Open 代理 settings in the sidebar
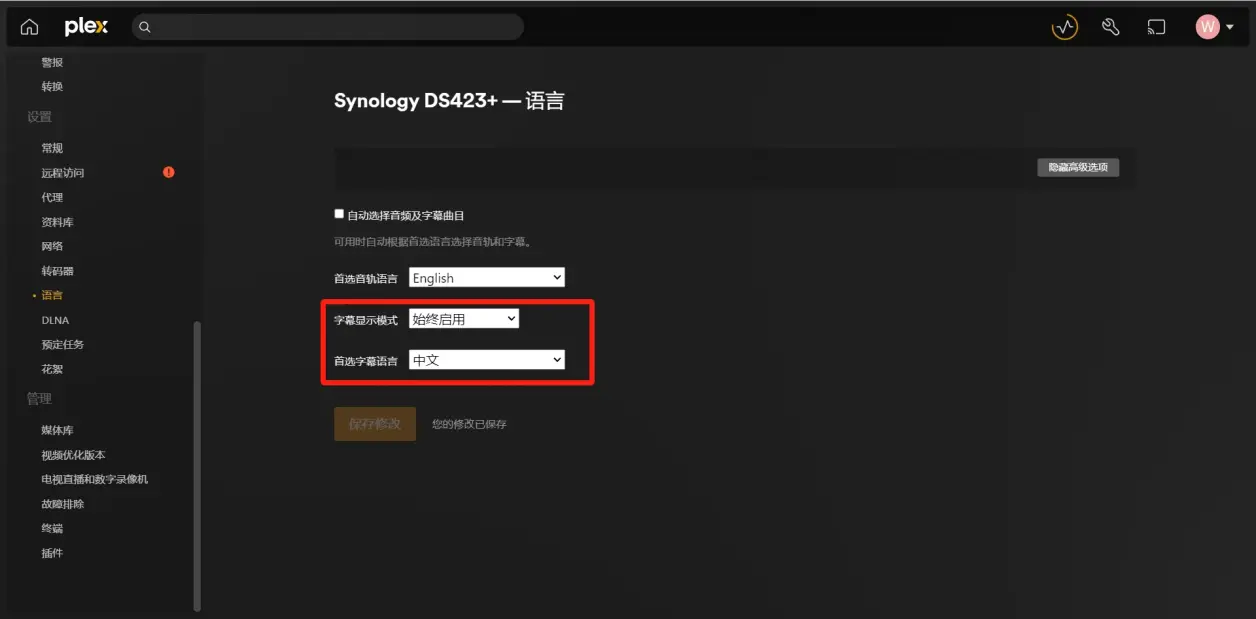Viewport: 1256px width, 619px height. coord(52,197)
